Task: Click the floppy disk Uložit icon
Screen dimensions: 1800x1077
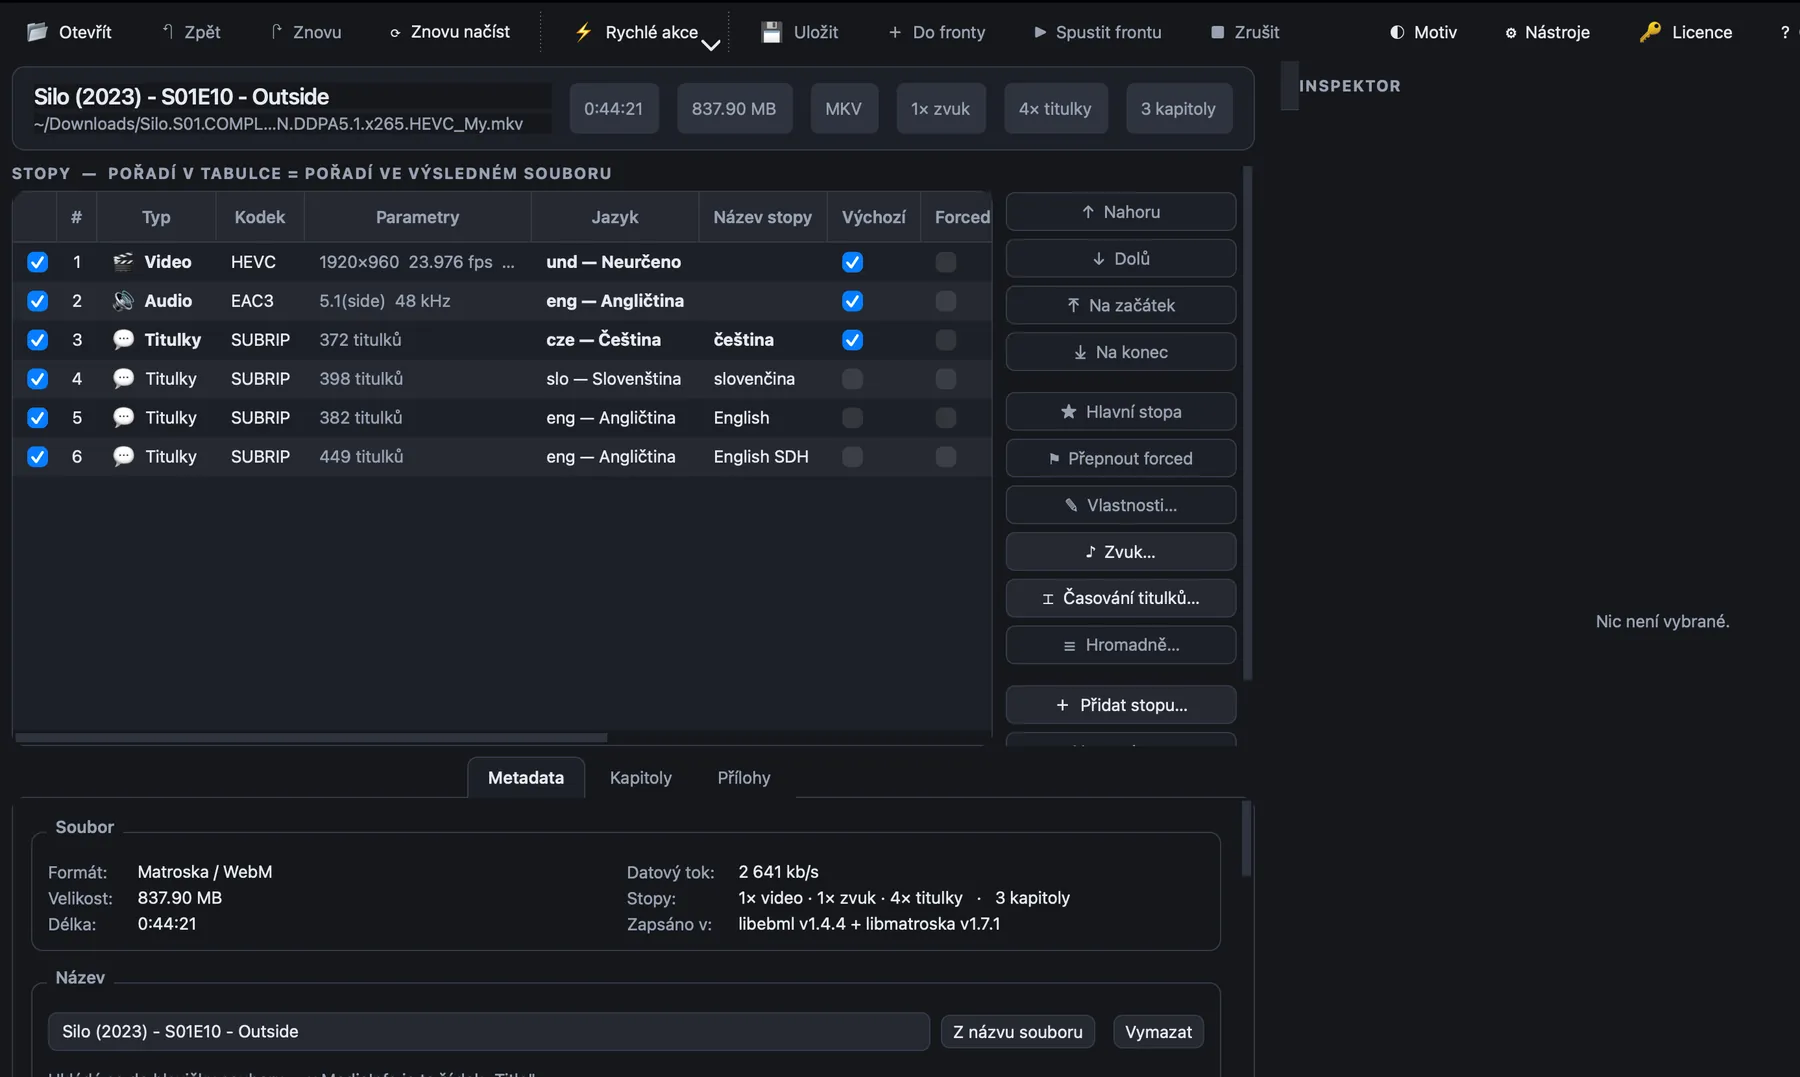Action: [x=771, y=32]
